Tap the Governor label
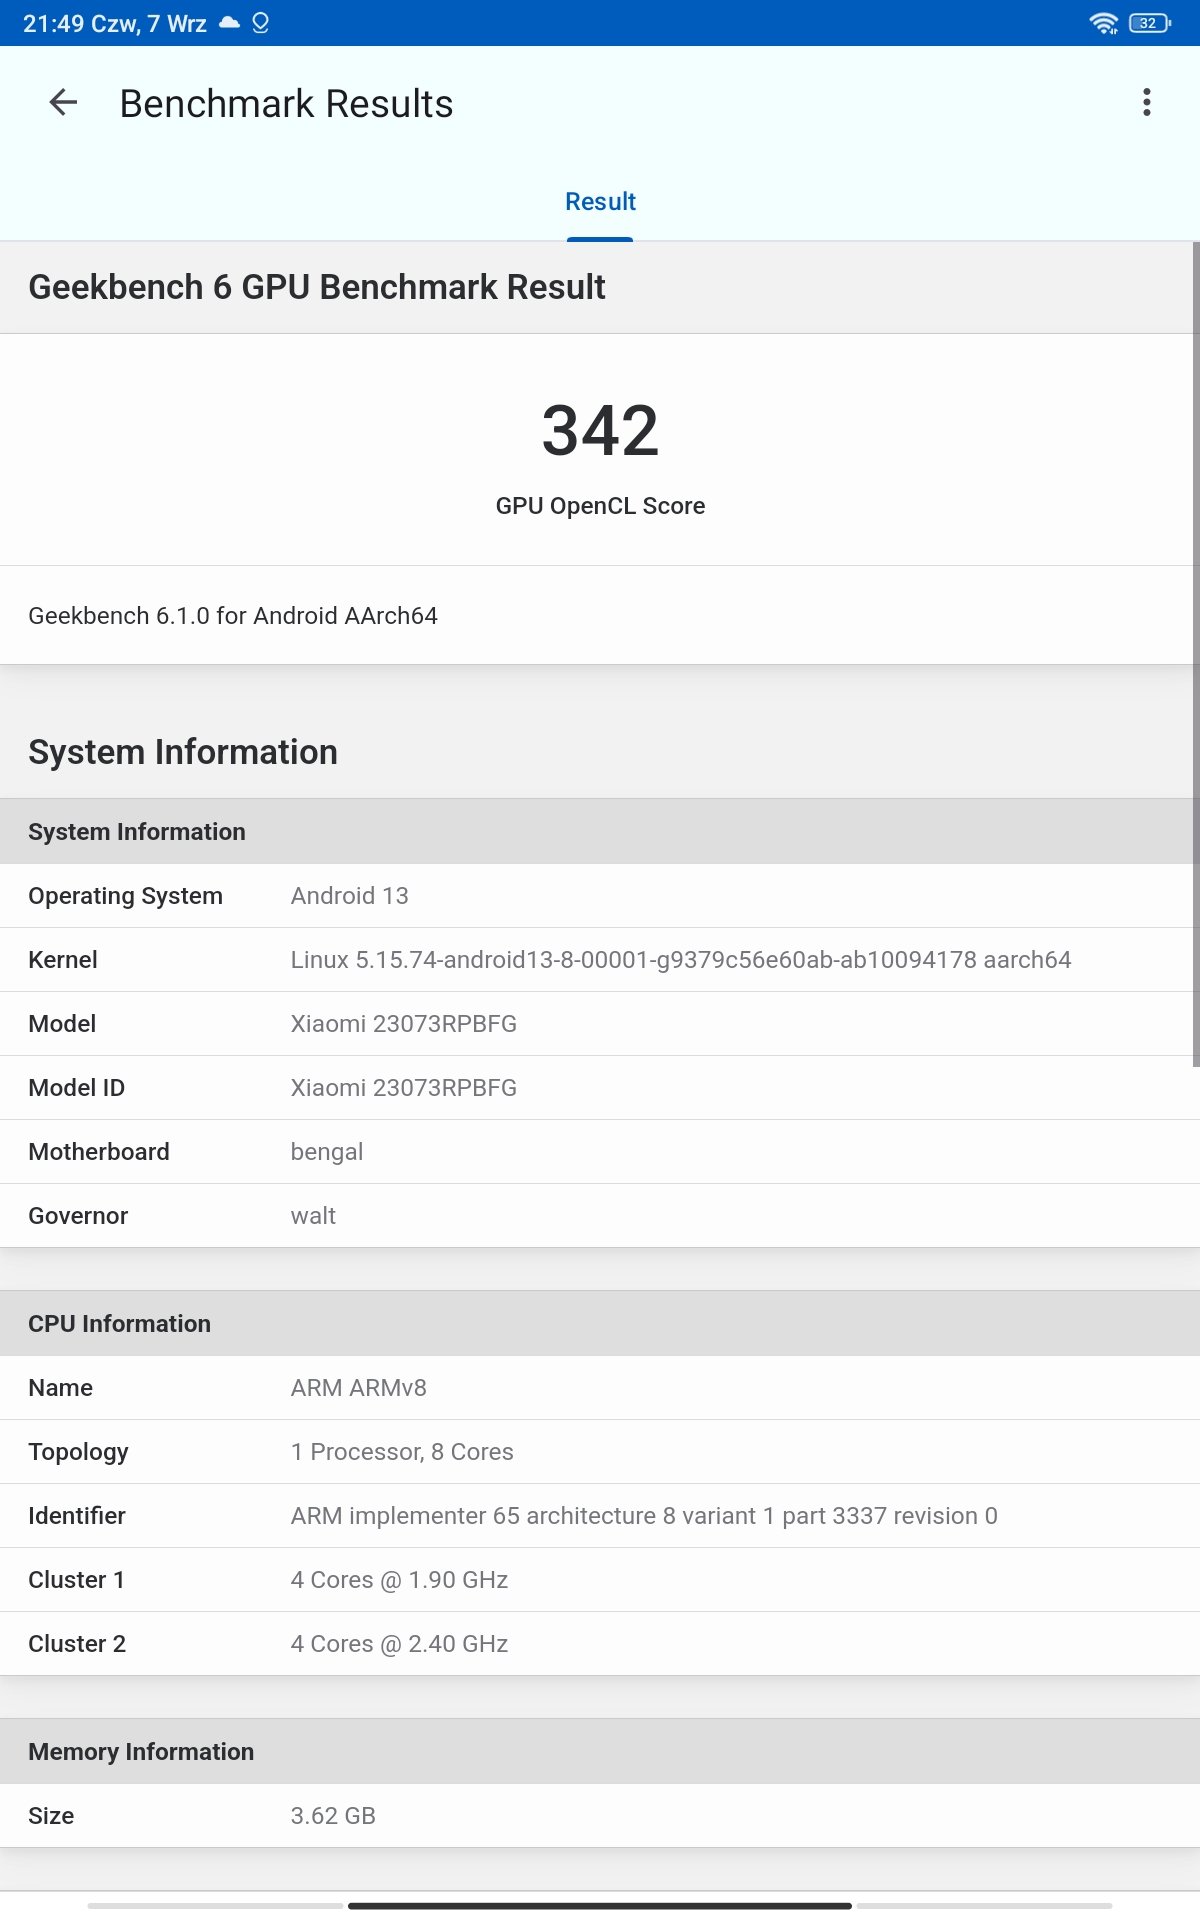 point(78,1216)
